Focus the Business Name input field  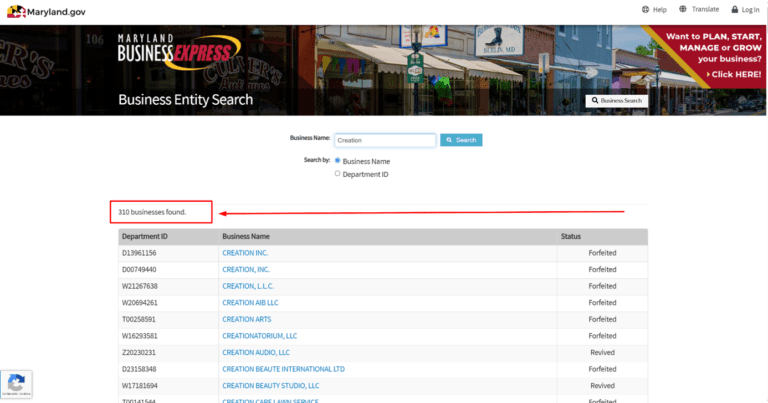385,140
